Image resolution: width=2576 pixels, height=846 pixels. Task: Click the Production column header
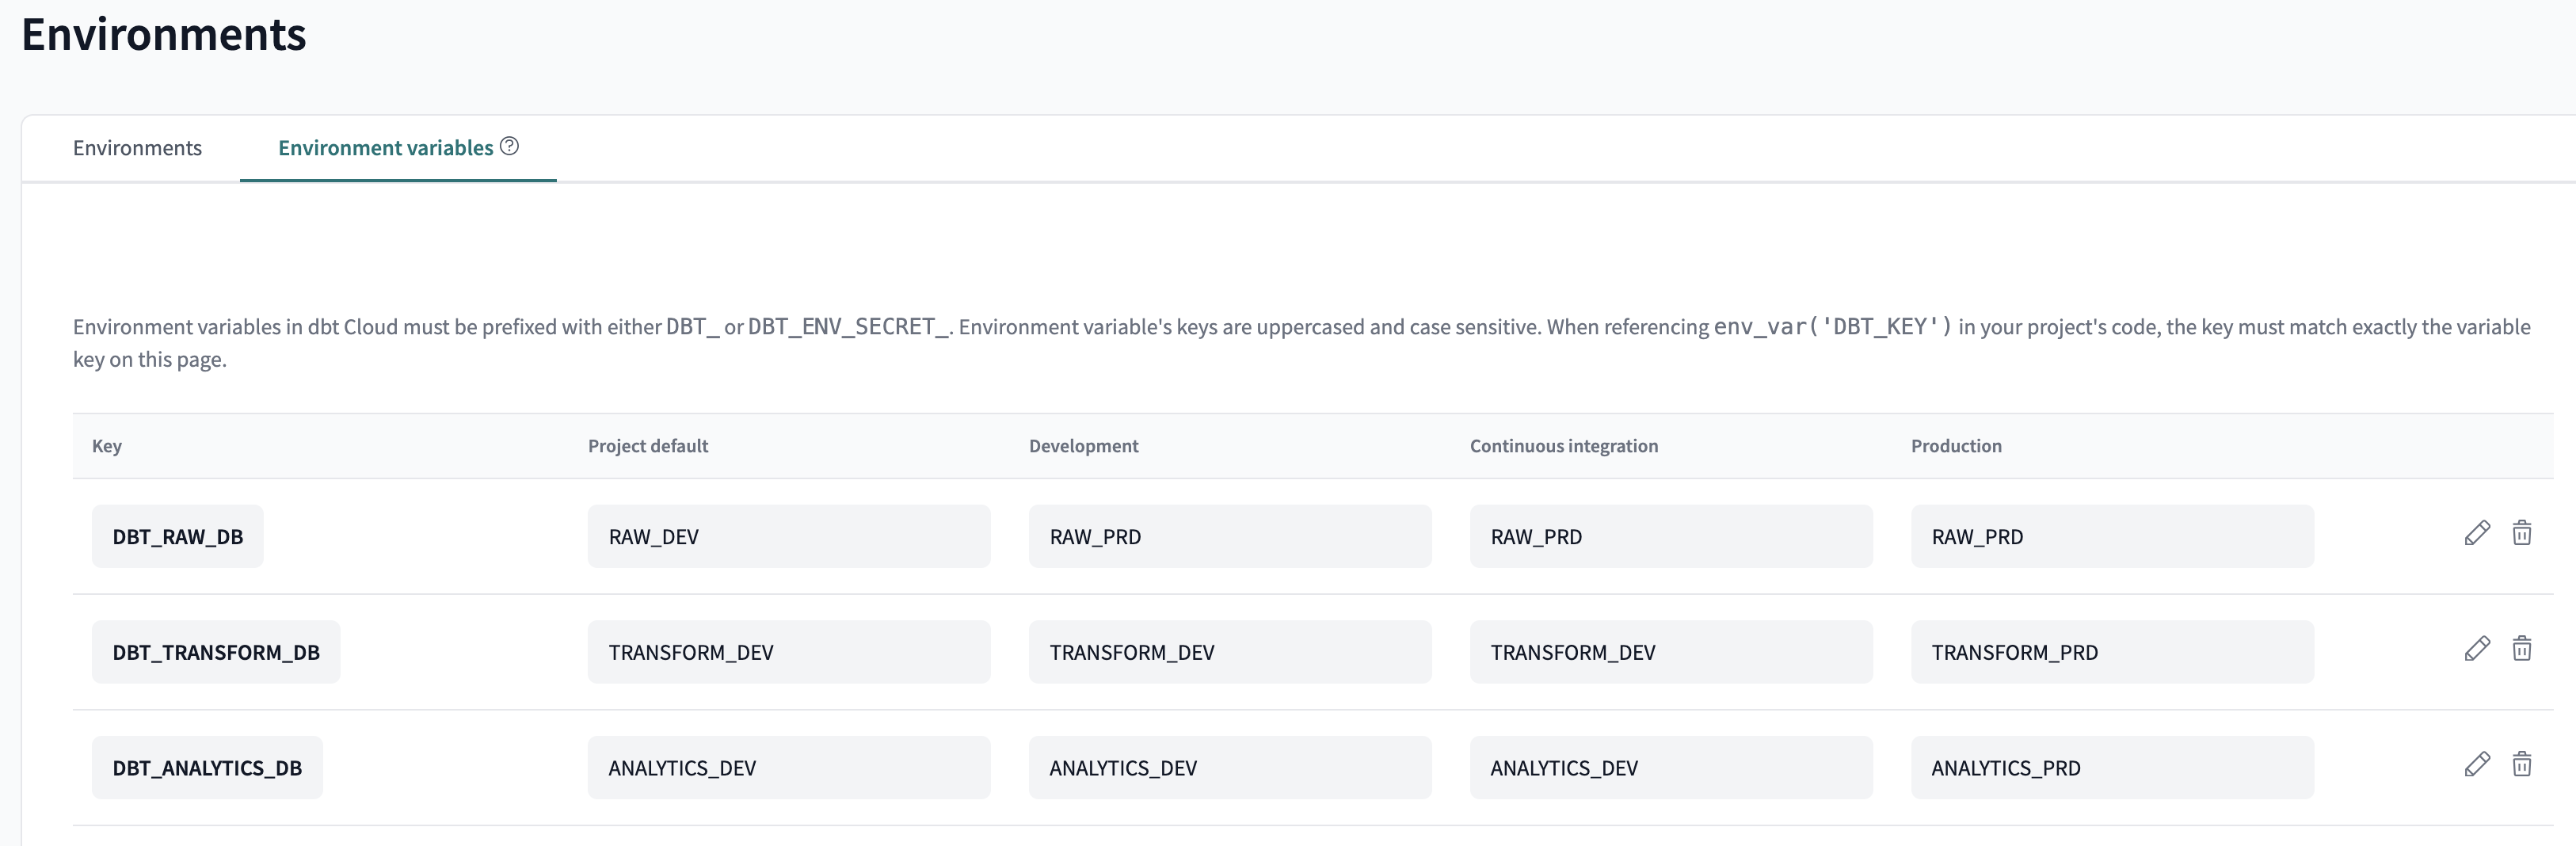coord(1956,446)
